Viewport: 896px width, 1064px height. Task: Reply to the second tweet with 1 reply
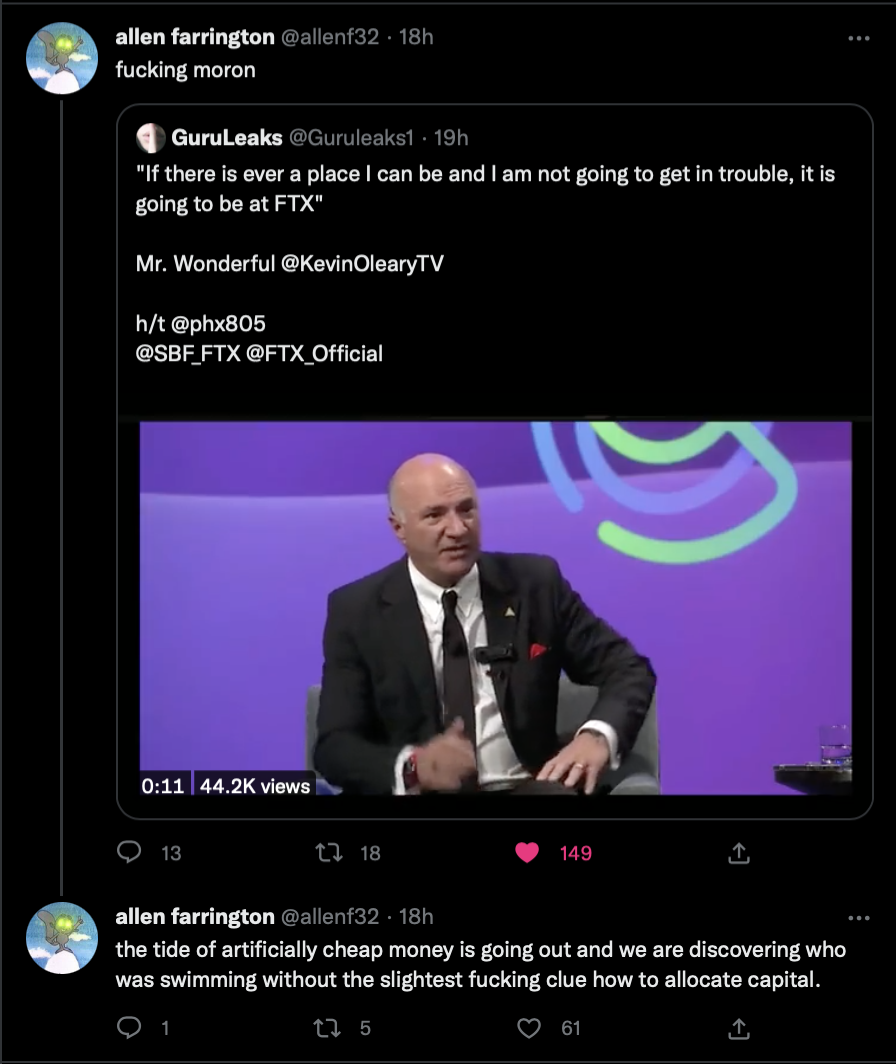click(x=130, y=1028)
